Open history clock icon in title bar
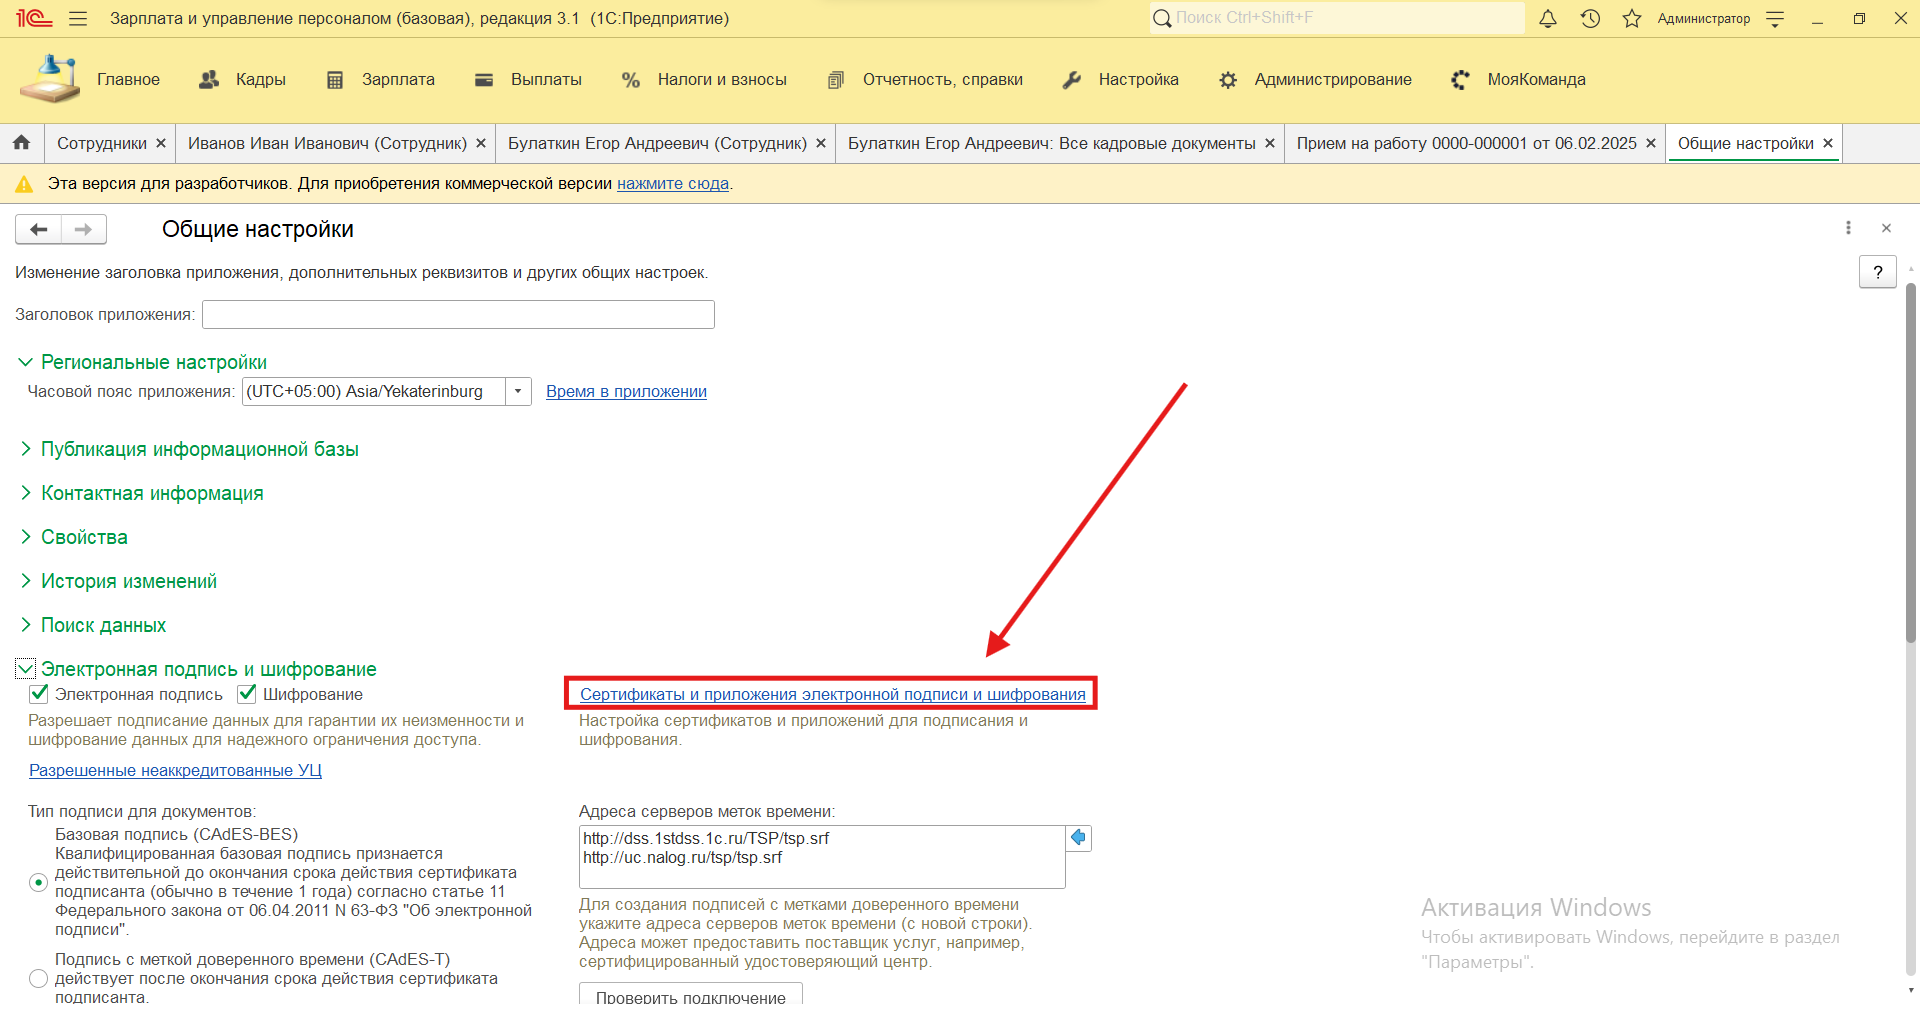1920x1010 pixels. point(1590,19)
